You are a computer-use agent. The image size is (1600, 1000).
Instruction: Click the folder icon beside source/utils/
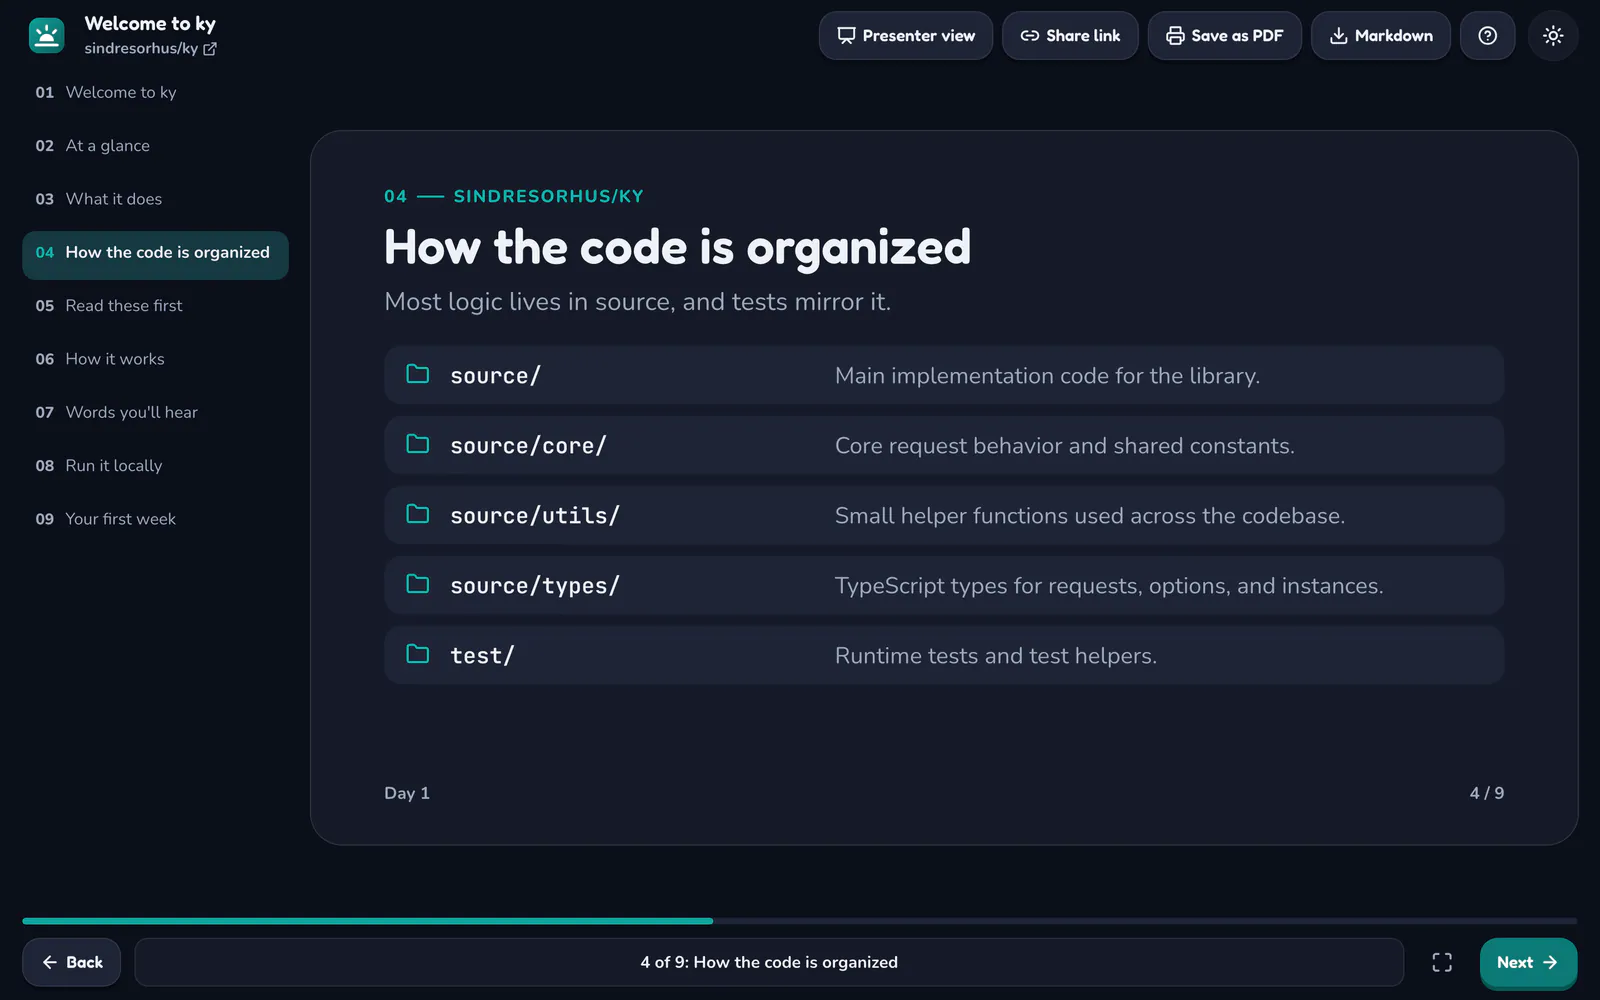click(x=418, y=514)
